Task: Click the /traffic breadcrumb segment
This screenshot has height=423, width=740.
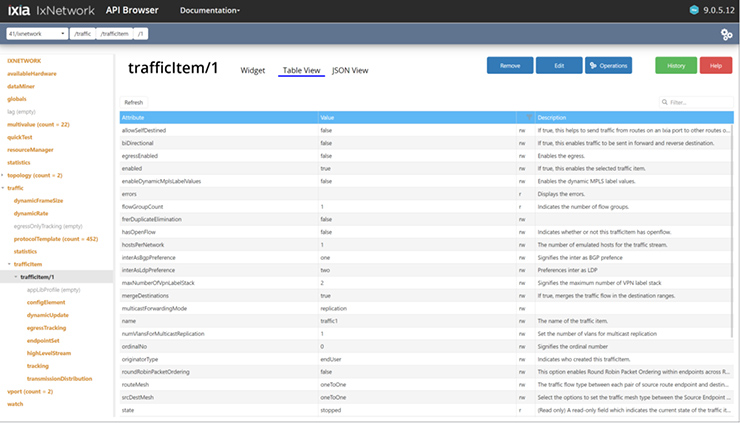Action: [x=83, y=34]
